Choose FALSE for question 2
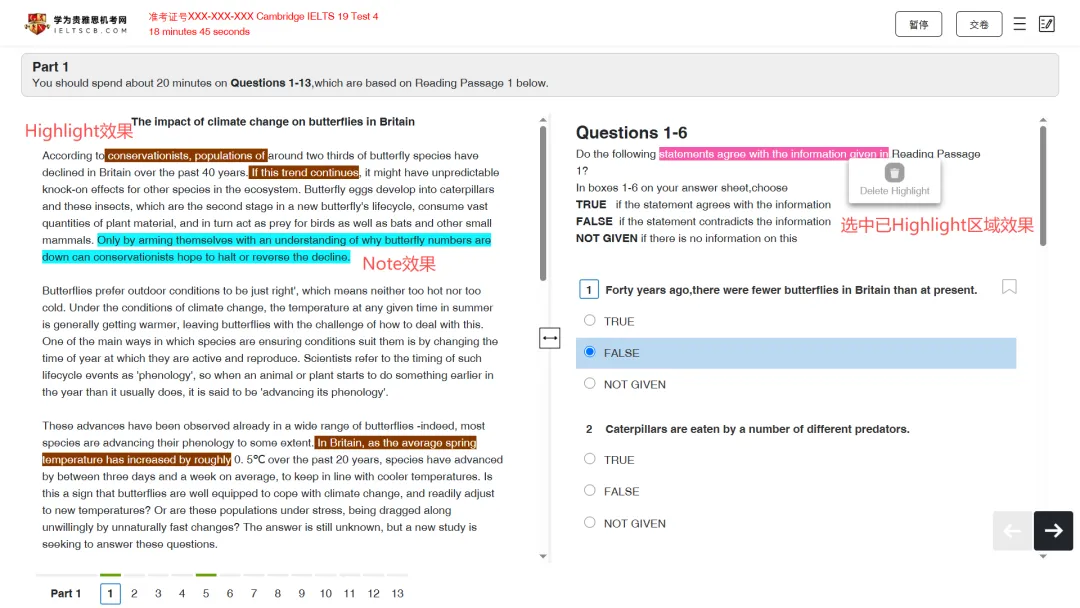This screenshot has width=1080, height=608. (590, 491)
